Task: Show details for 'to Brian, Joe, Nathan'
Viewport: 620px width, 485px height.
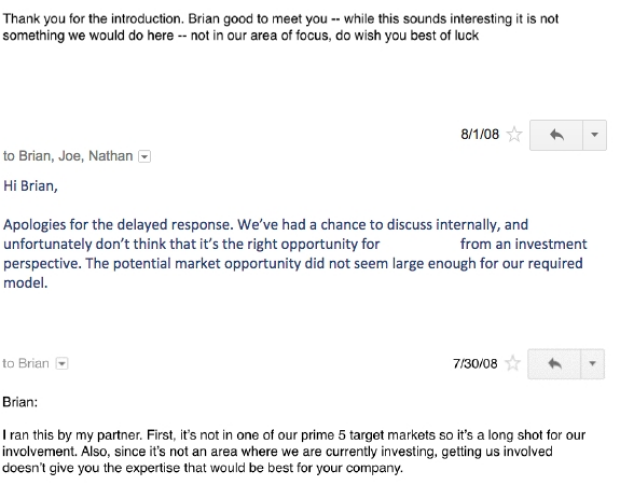Action: (144, 157)
